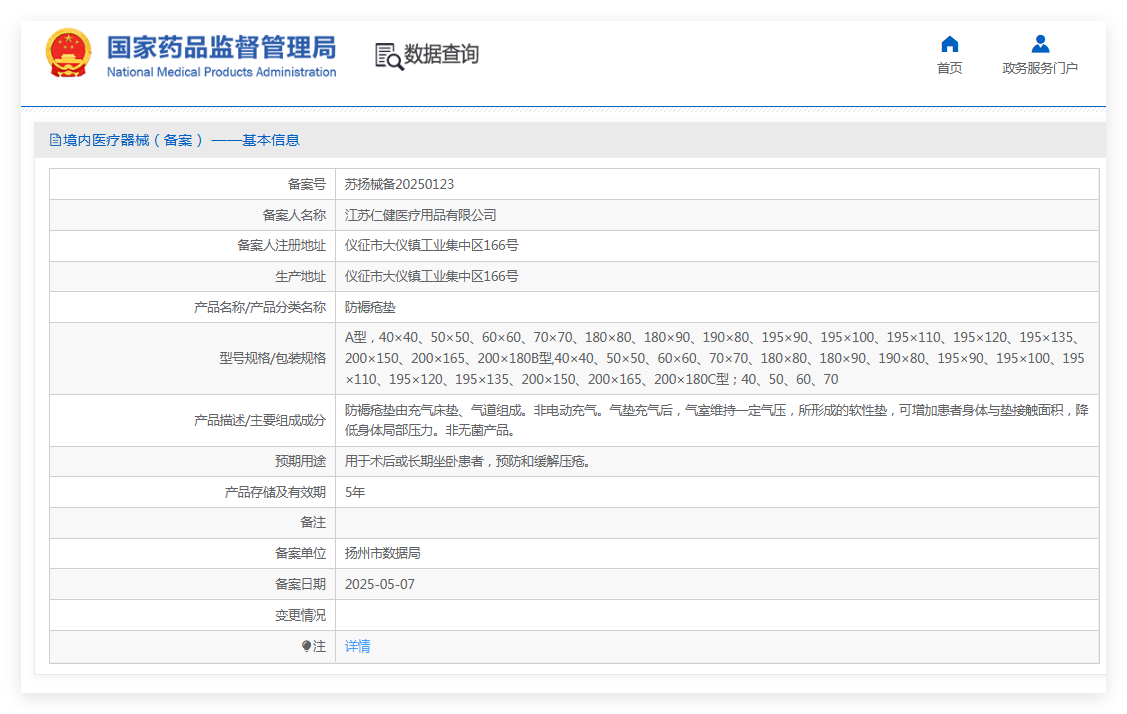1127x714 pixels.
Task: Click the 数据查询 heading text
Action: [441, 54]
